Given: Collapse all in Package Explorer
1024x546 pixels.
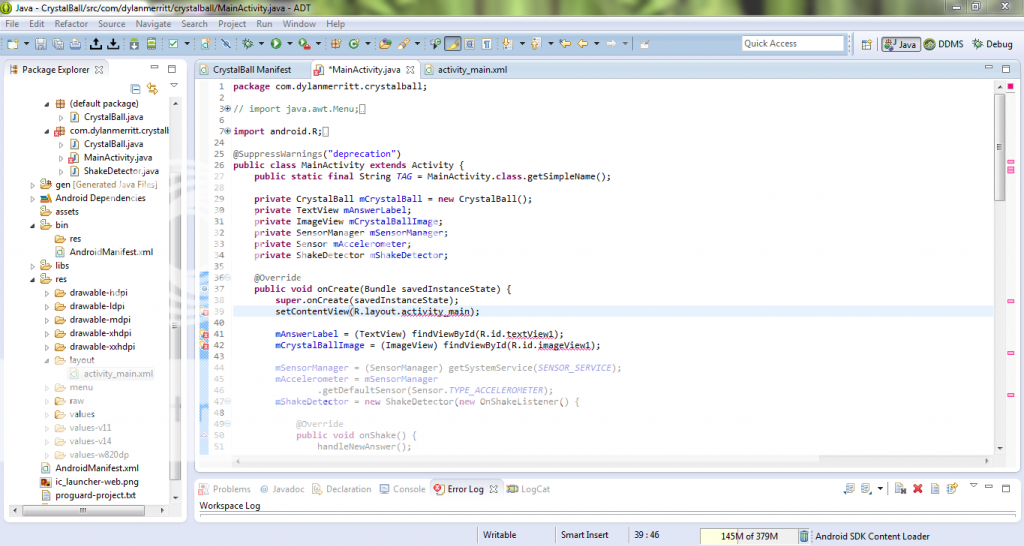Looking at the screenshot, I should (136, 87).
